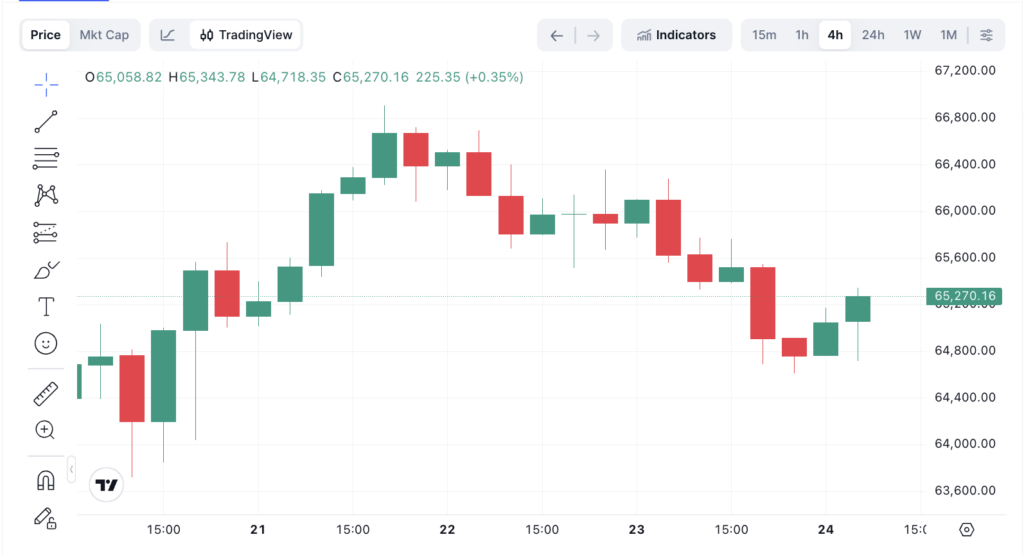Toggle magnet mode on
1024x555 pixels.
coord(46,481)
